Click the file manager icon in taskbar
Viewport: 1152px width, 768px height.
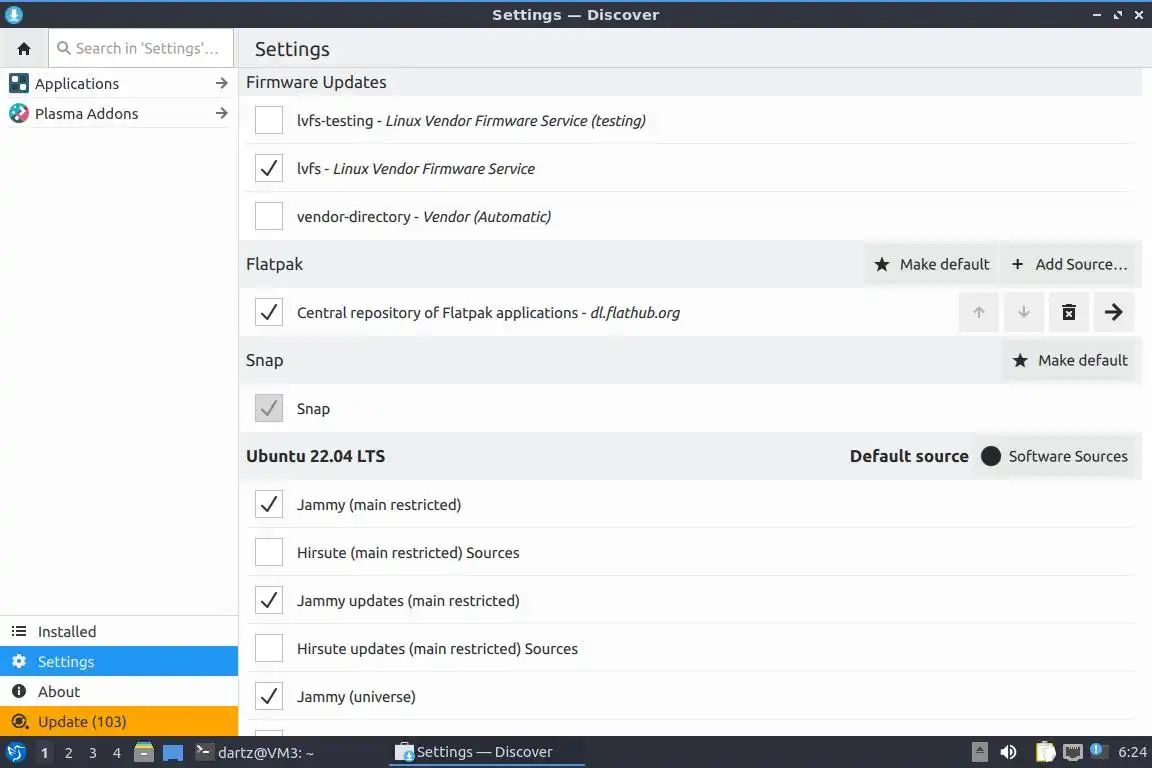tap(144, 752)
